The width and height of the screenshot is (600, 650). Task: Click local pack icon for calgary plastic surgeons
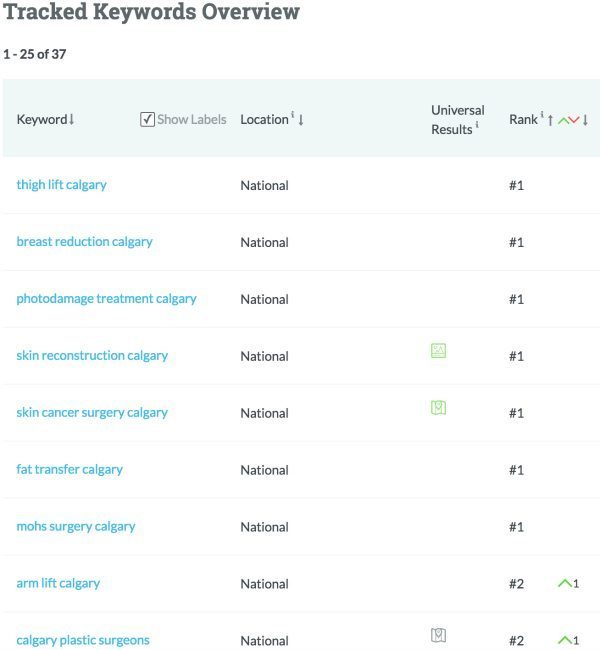pyautogui.click(x=438, y=635)
